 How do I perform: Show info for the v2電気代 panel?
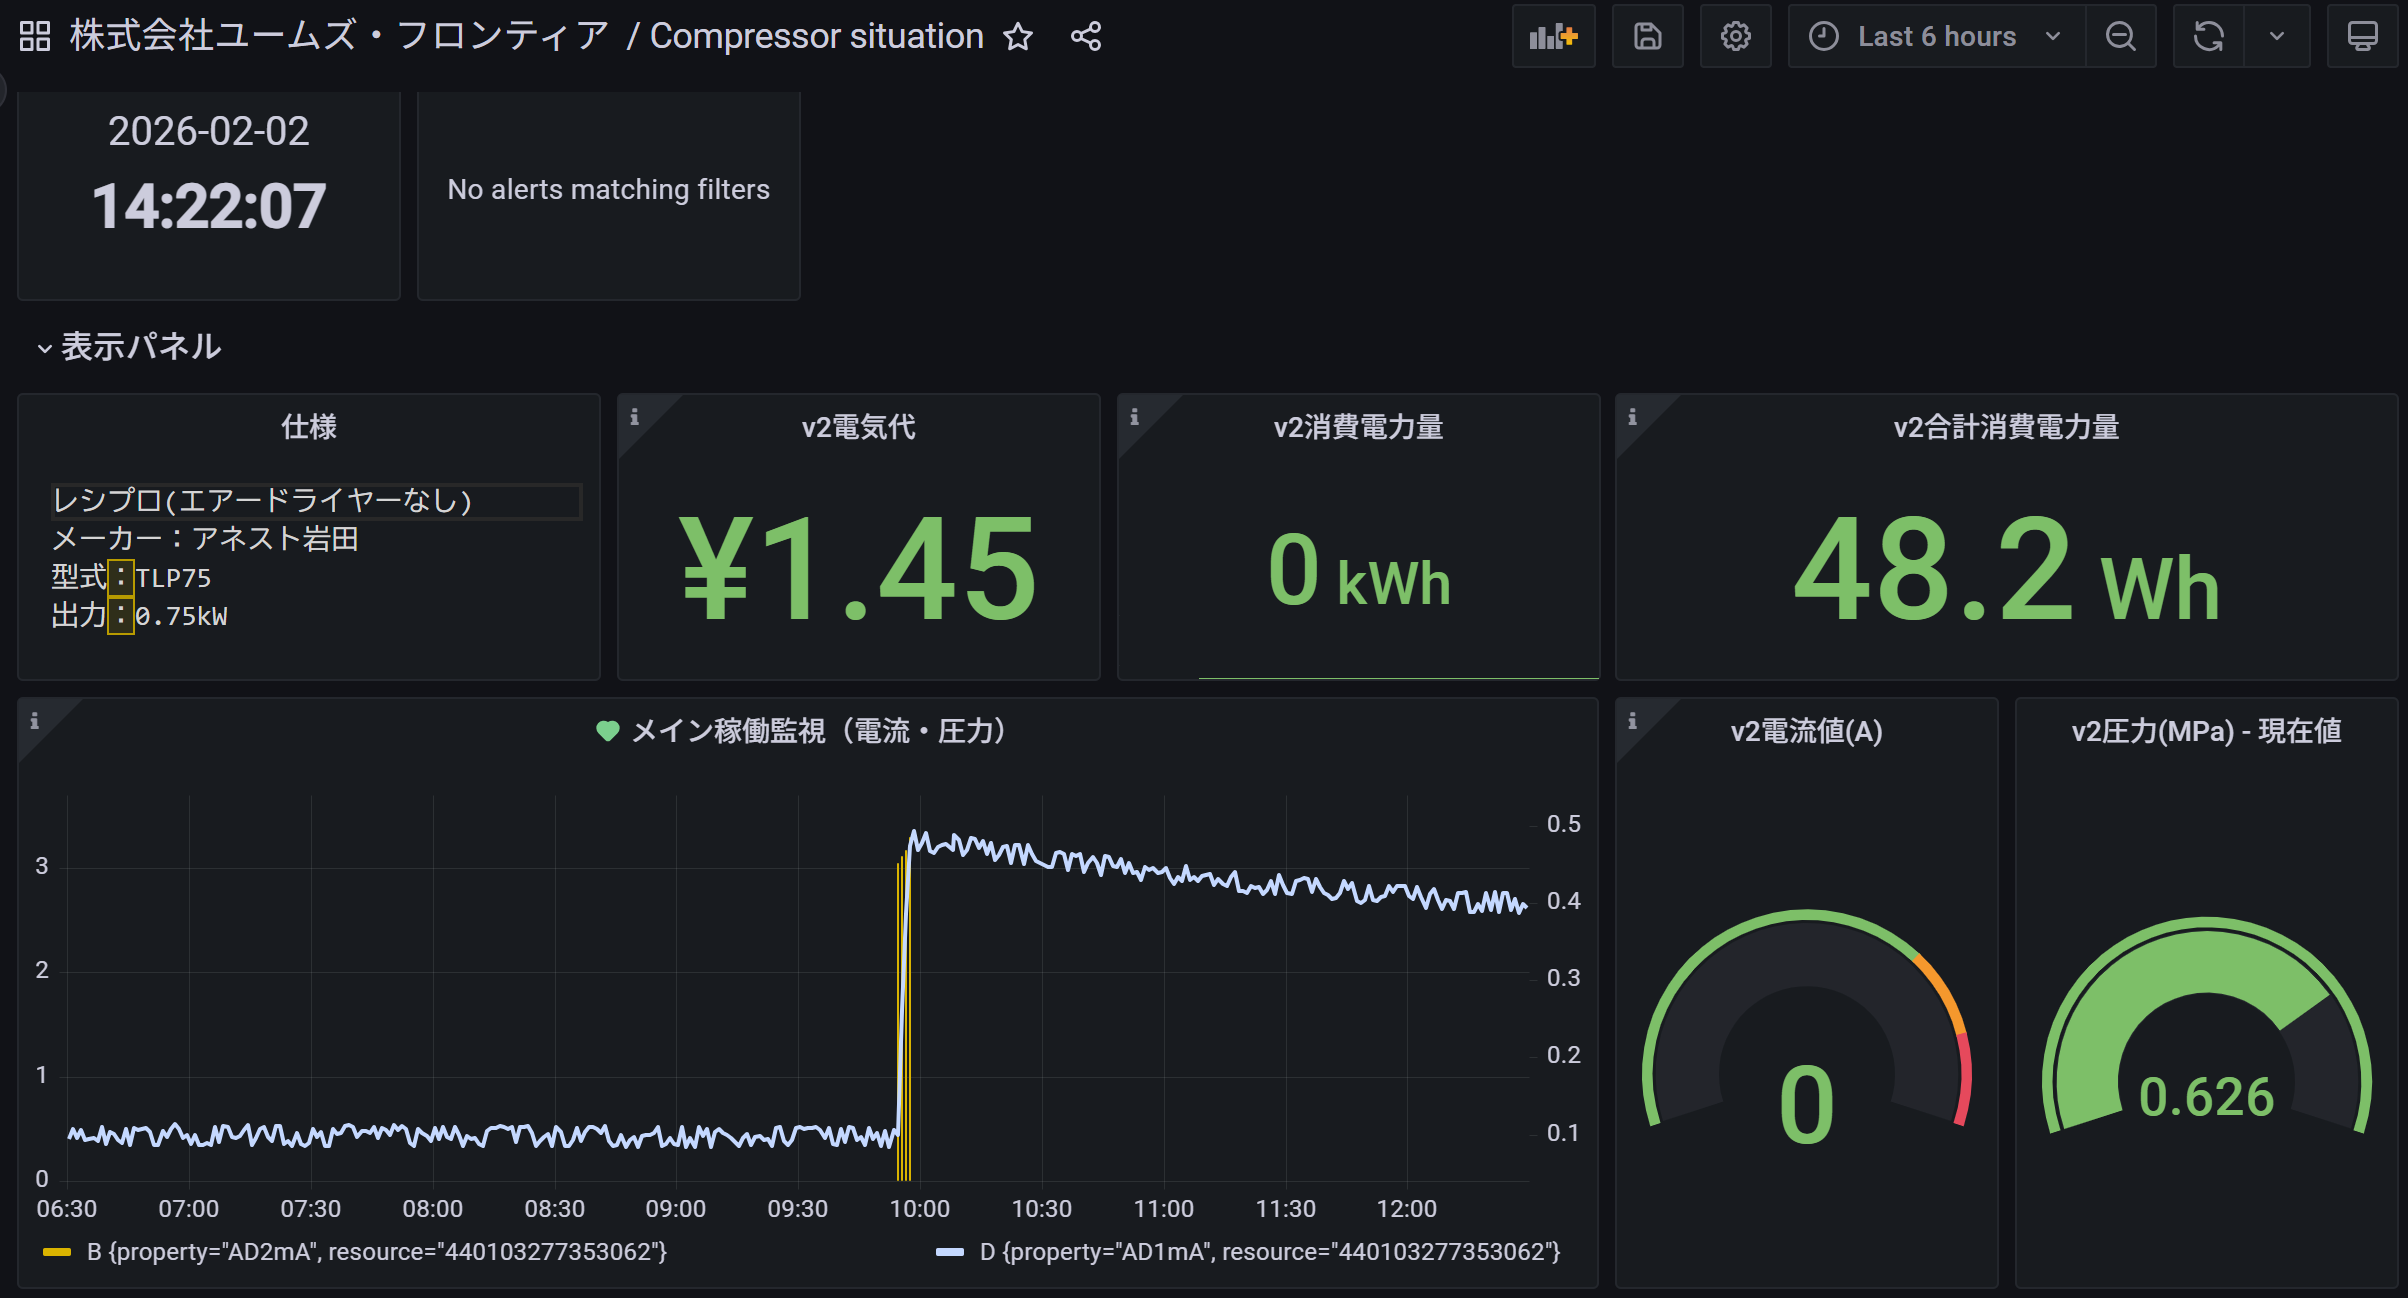pos(634,417)
